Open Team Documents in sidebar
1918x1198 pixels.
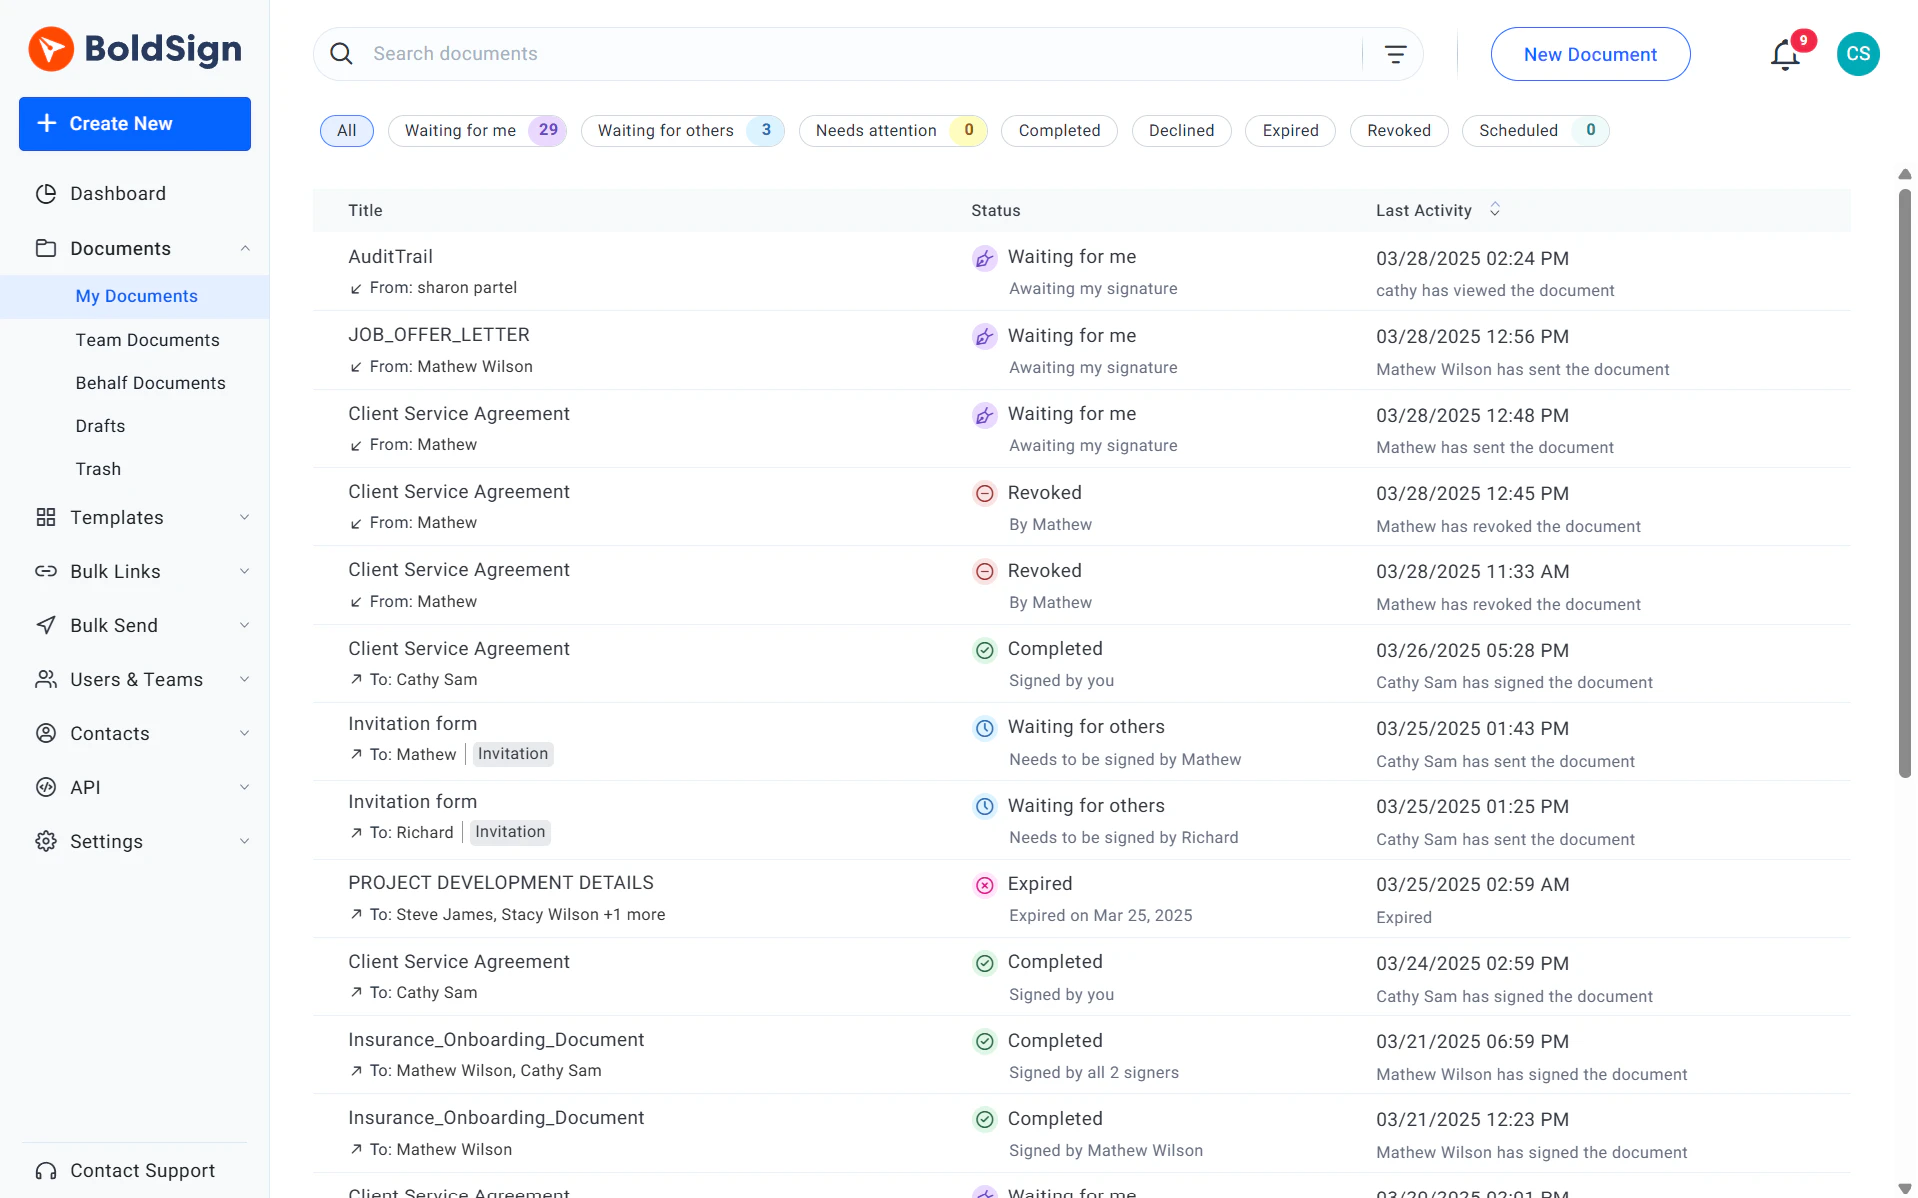click(x=147, y=340)
